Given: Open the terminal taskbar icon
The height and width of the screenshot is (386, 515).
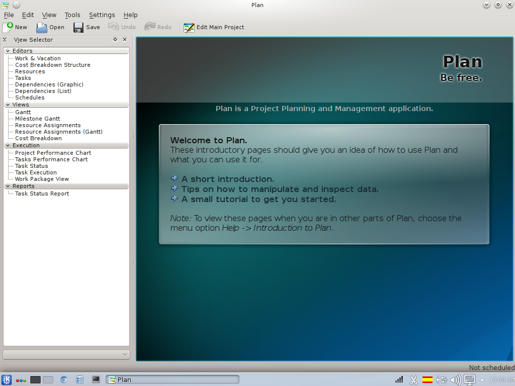Looking at the screenshot, I should [x=96, y=379].
